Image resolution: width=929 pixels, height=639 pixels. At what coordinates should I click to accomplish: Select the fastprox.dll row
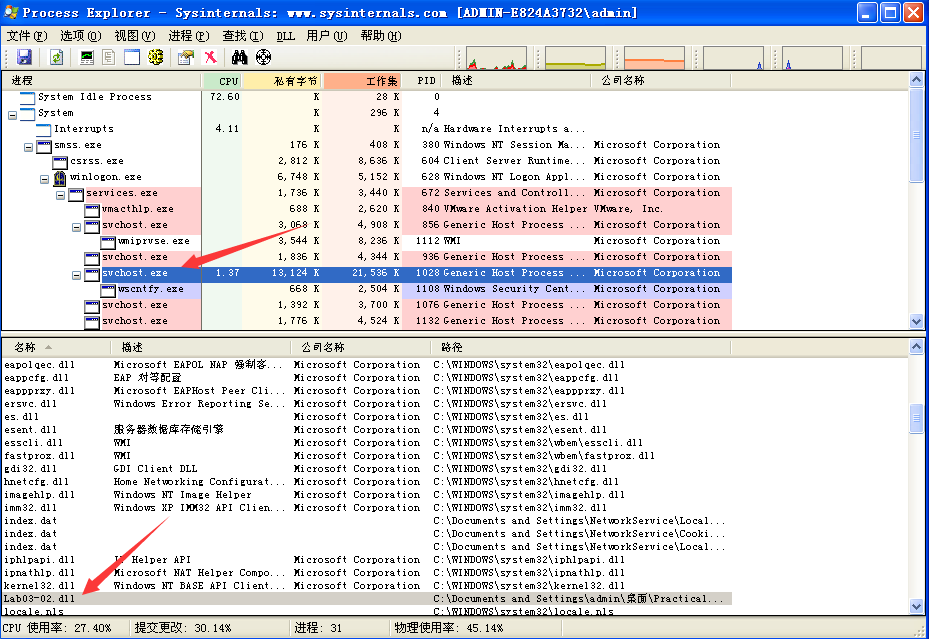[367, 456]
